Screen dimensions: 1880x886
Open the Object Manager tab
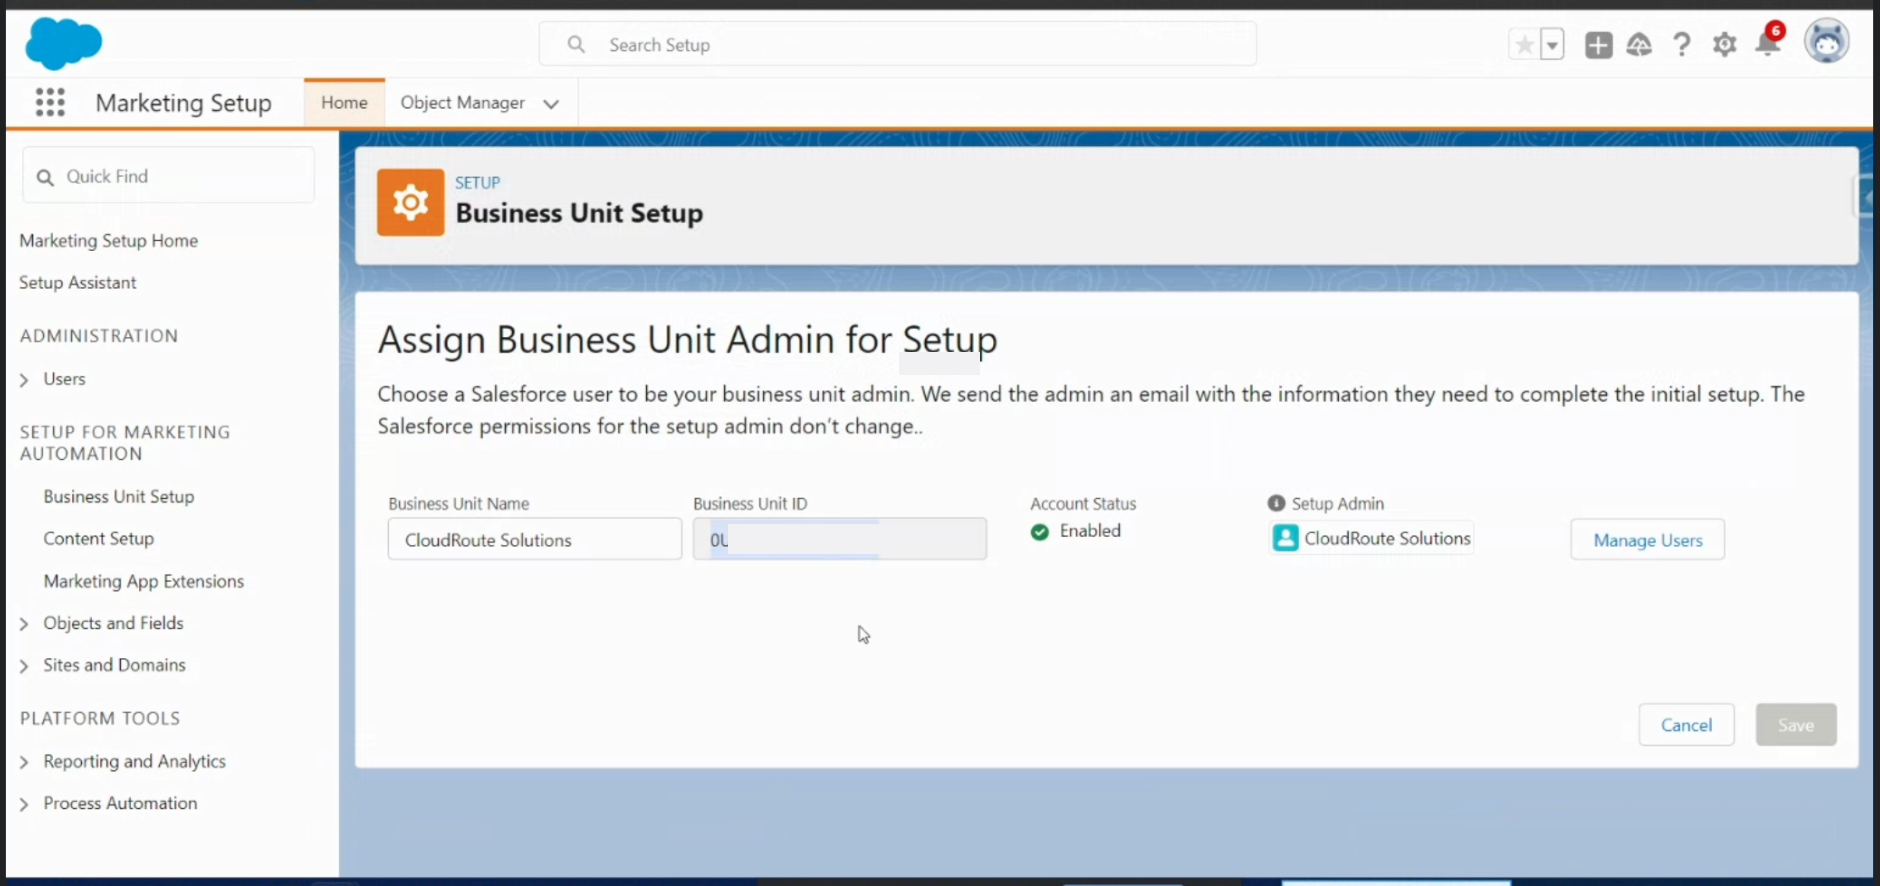462,103
